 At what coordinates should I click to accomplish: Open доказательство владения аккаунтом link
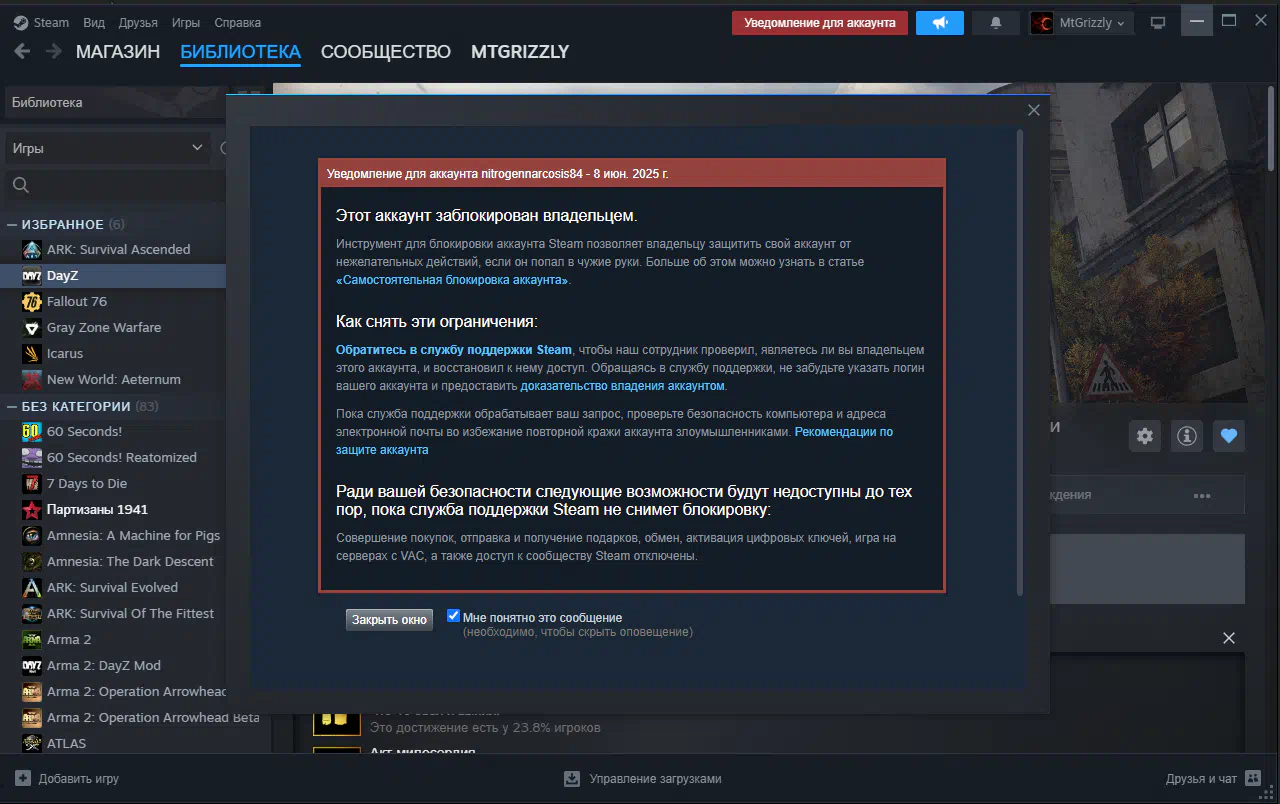pos(622,385)
